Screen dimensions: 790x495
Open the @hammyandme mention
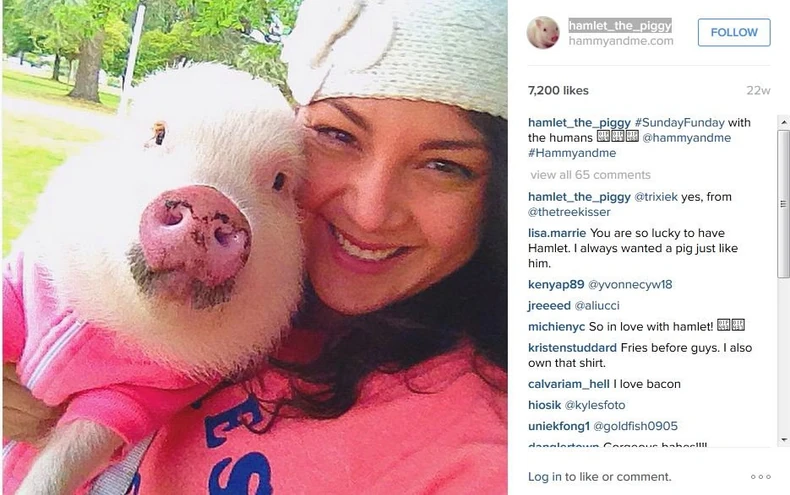[686, 138]
